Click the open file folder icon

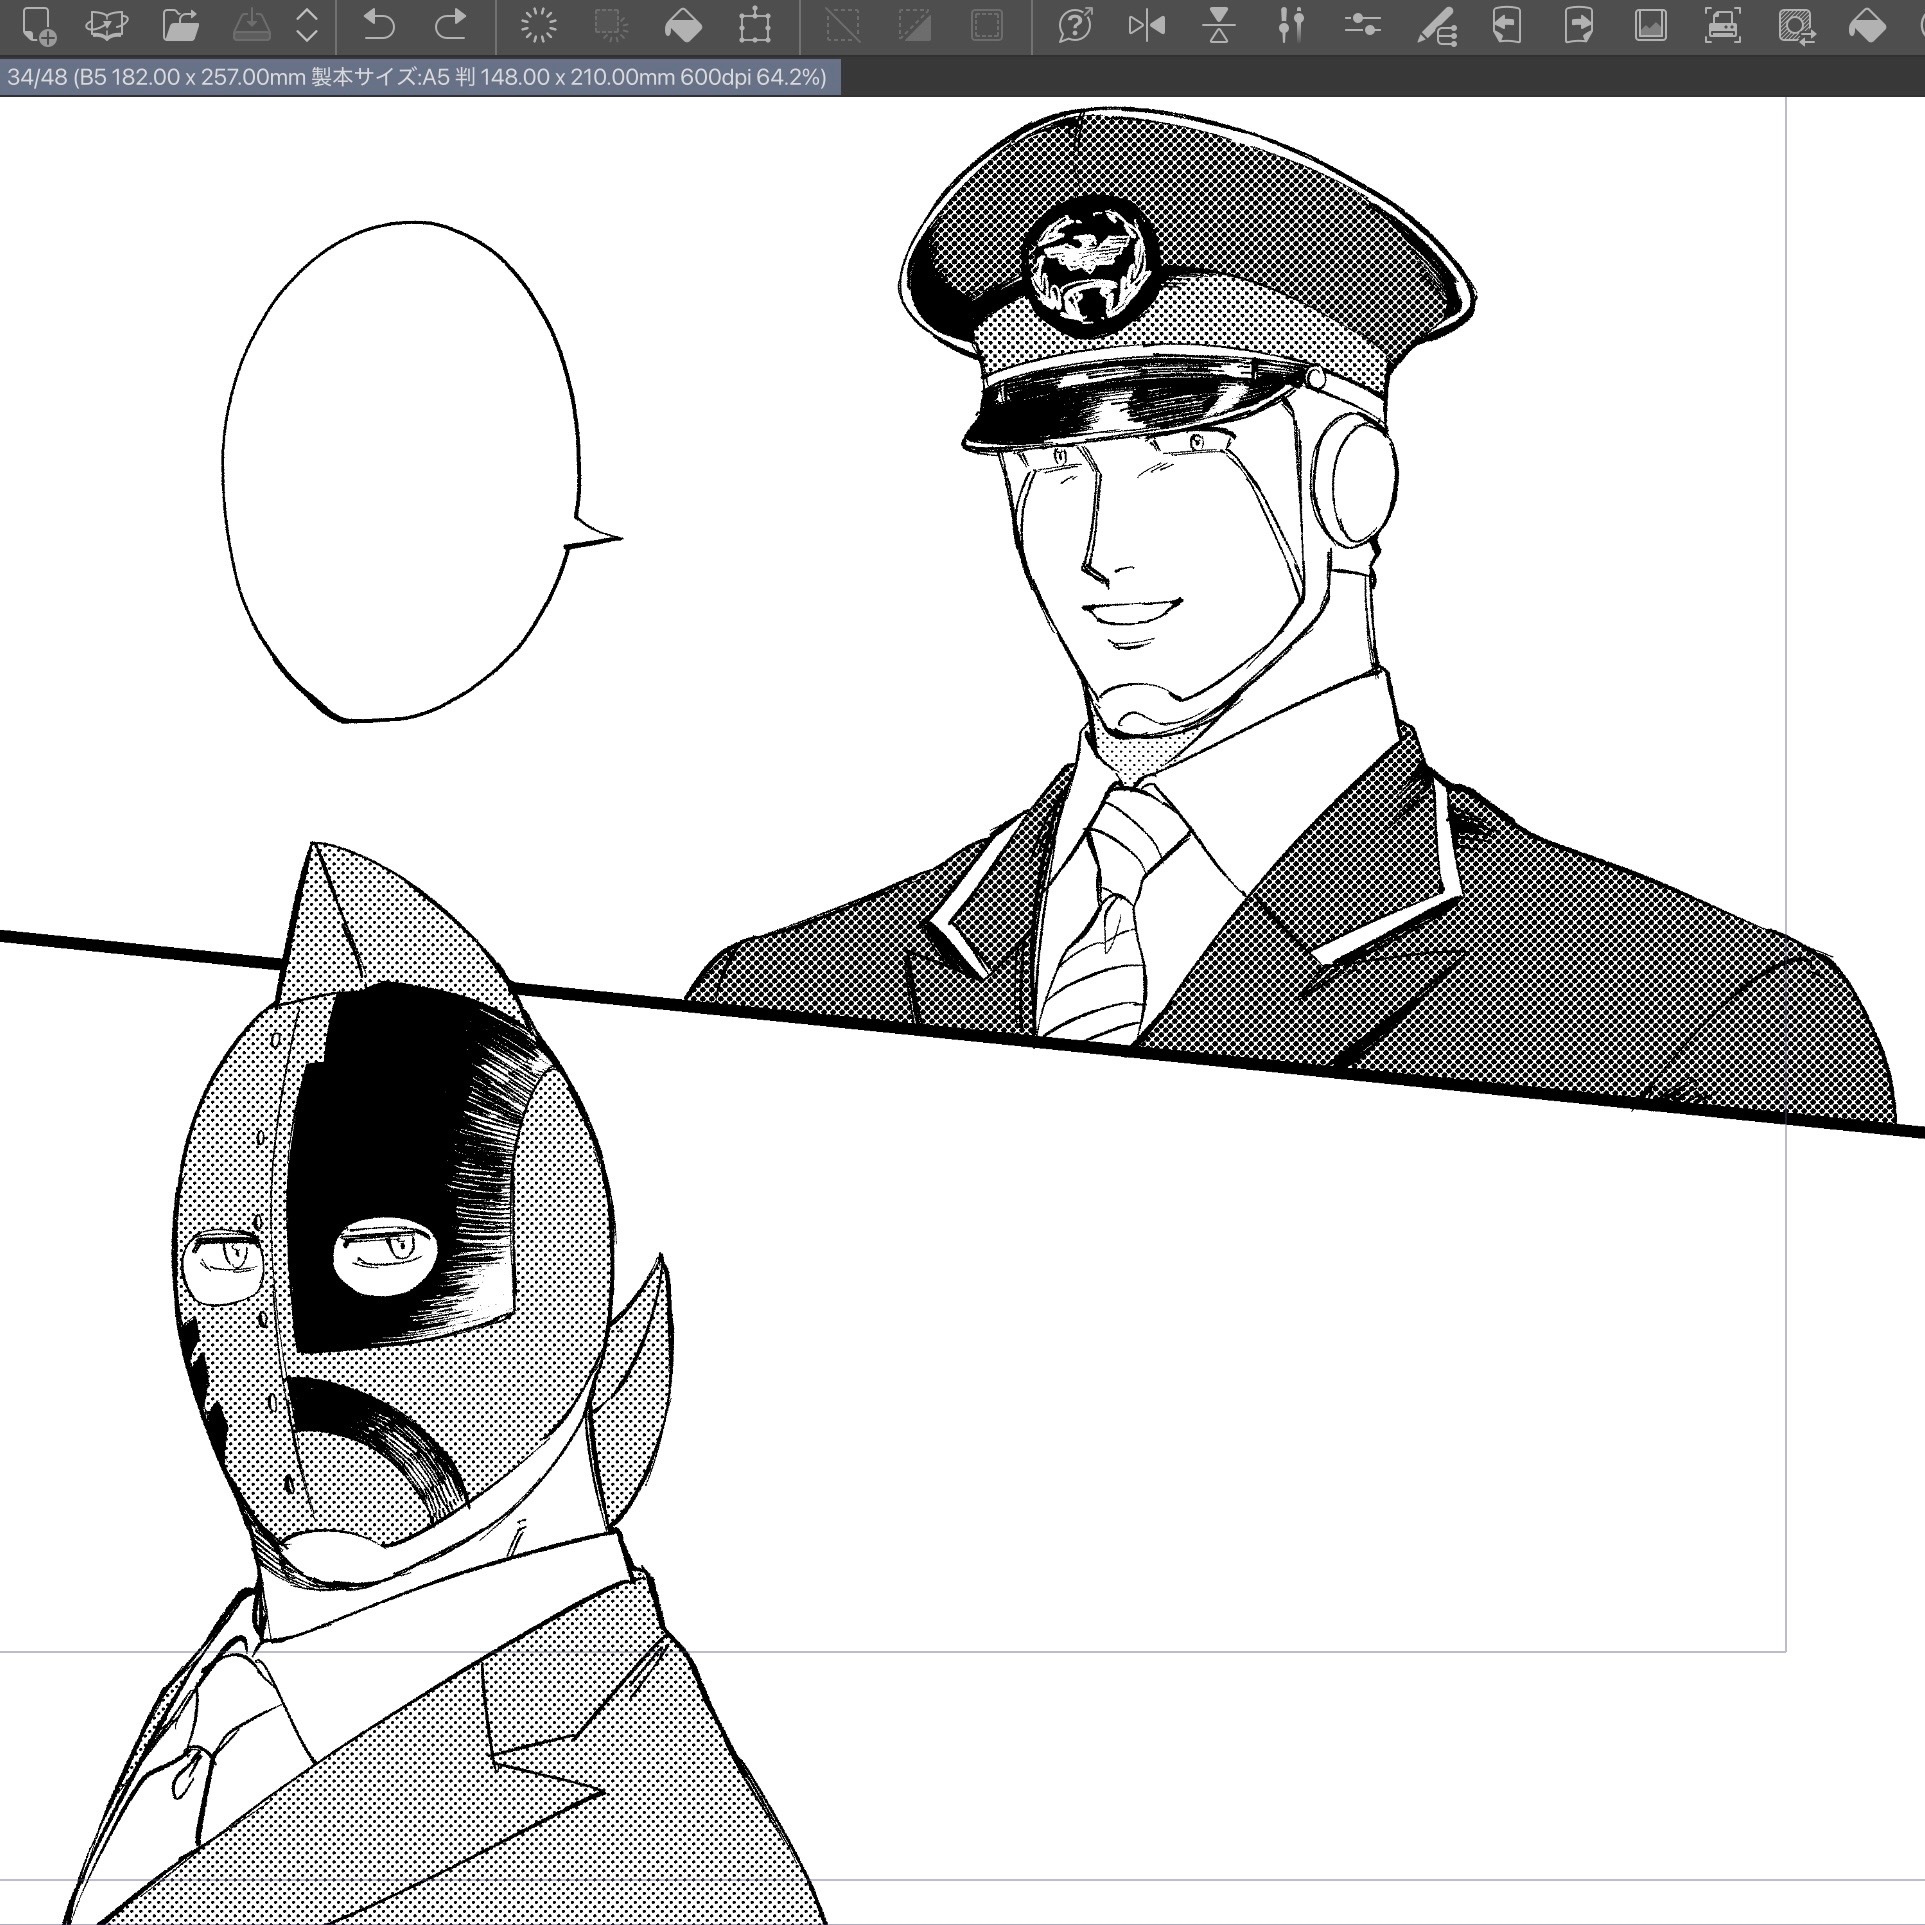(x=180, y=26)
